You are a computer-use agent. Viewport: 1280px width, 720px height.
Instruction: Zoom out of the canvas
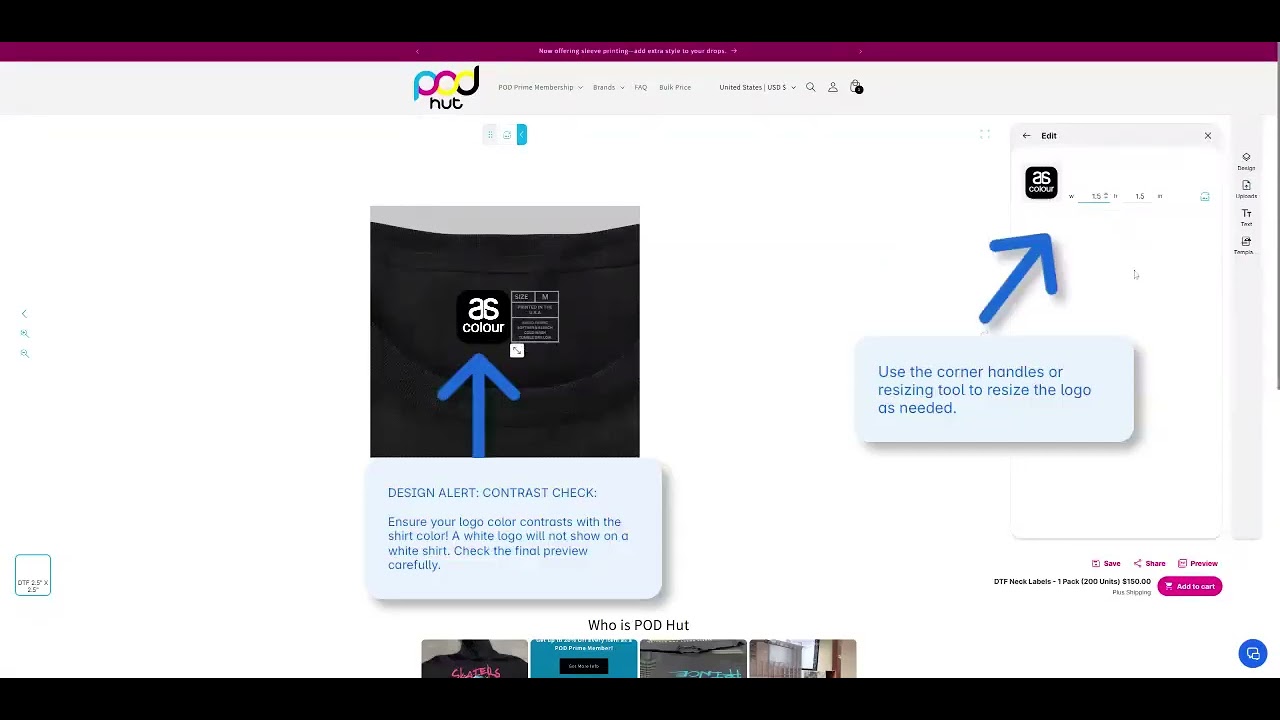[25, 353]
